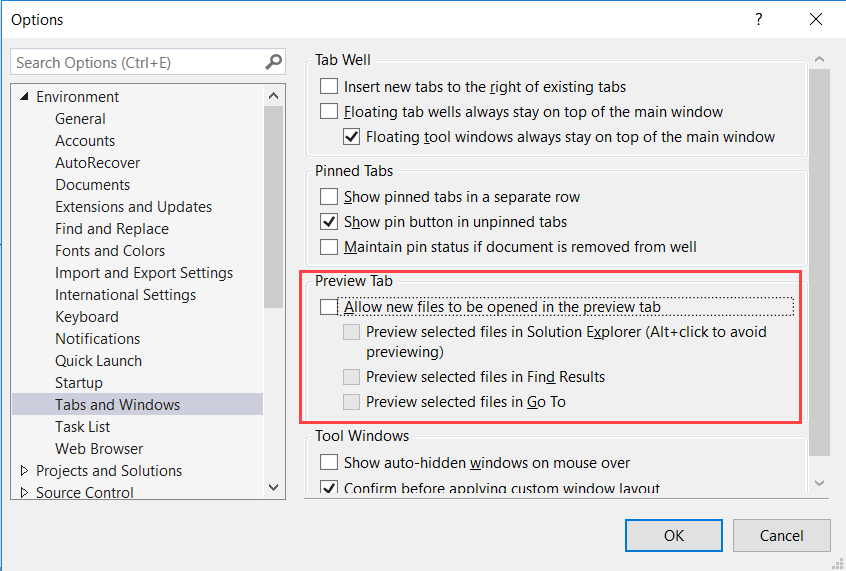Image resolution: width=846 pixels, height=571 pixels.
Task: Open the Keyboard options page
Action: point(87,317)
